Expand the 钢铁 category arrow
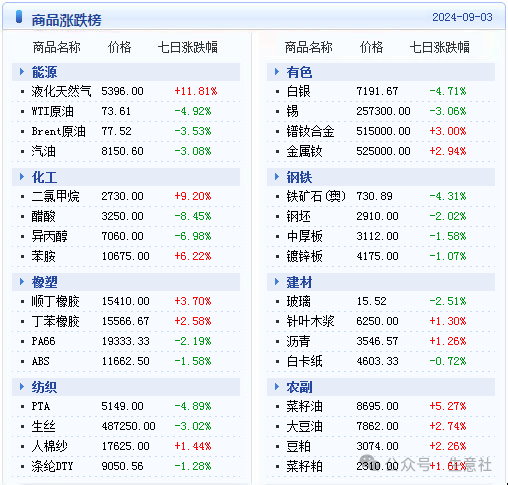The height and width of the screenshot is (485, 508). pos(277,177)
